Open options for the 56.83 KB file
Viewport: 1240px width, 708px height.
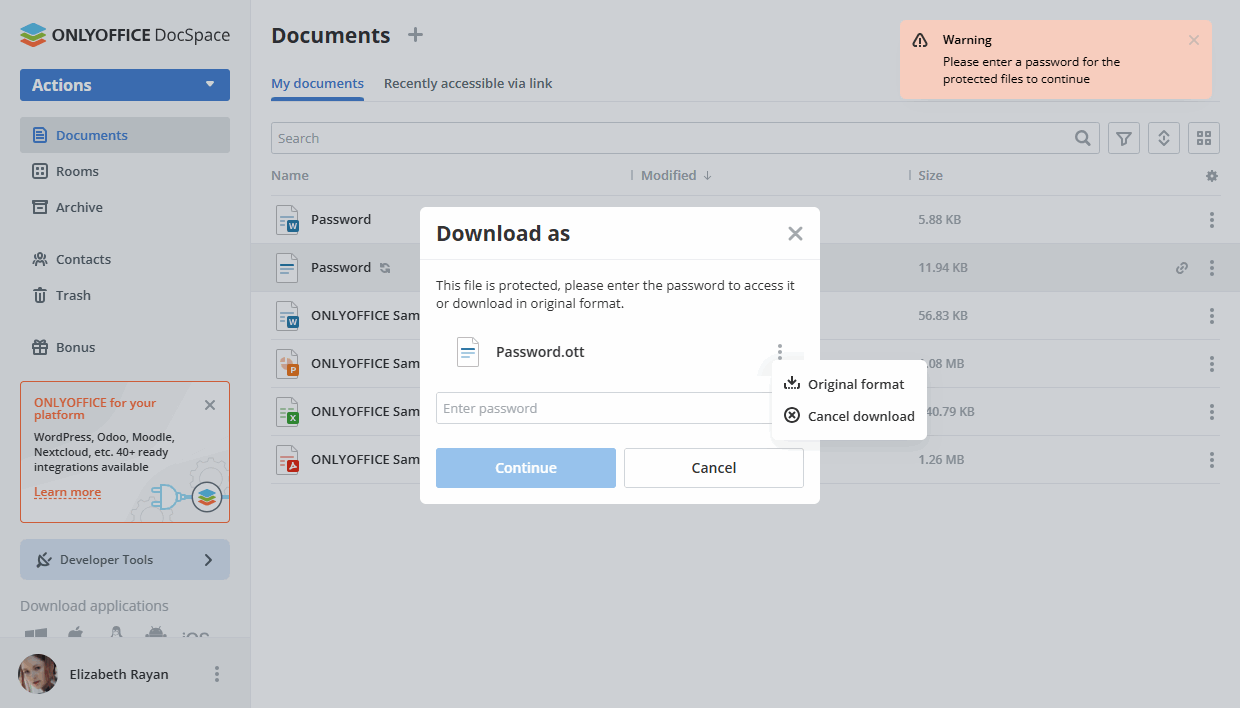pos(1212,316)
